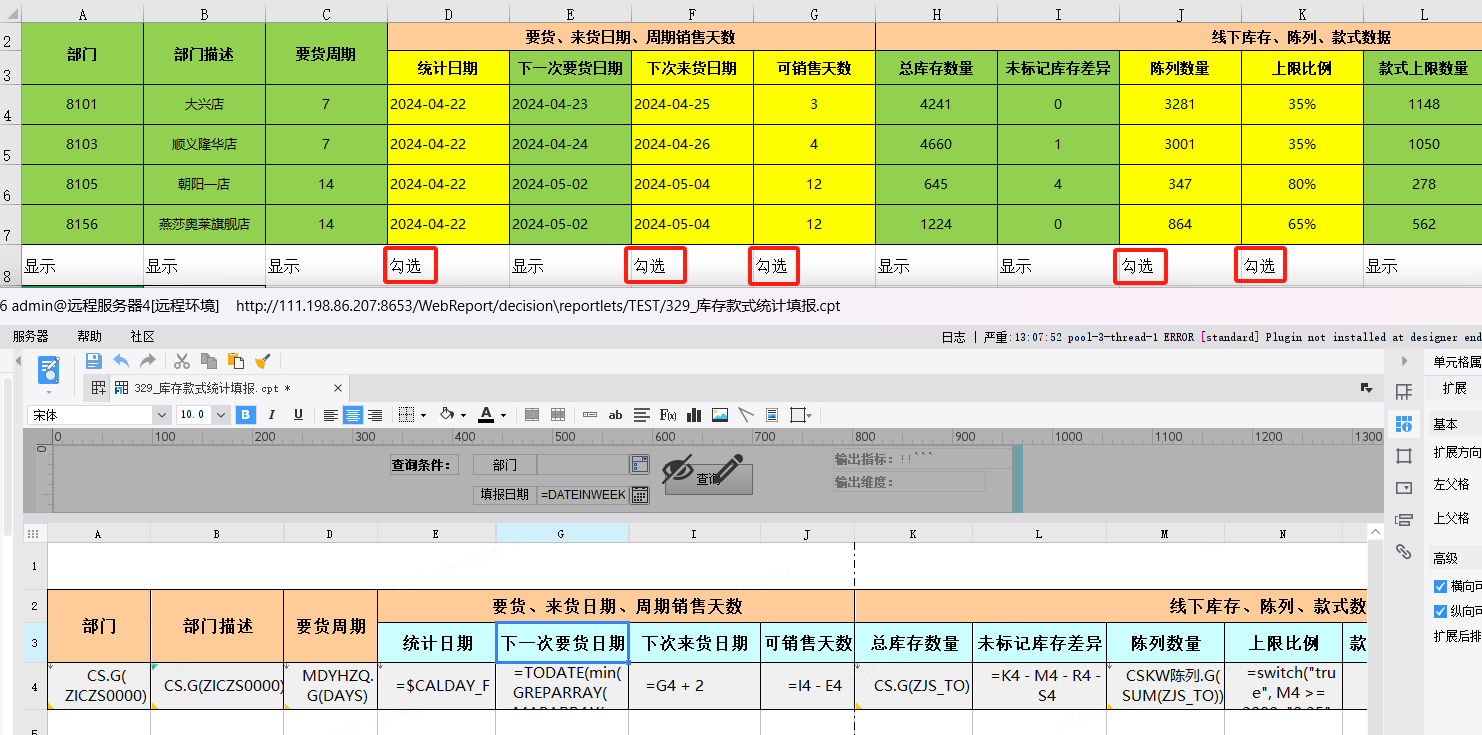Image resolution: width=1482 pixels, height=735 pixels.
Task: Toggle italic formatting
Action: click(272, 415)
